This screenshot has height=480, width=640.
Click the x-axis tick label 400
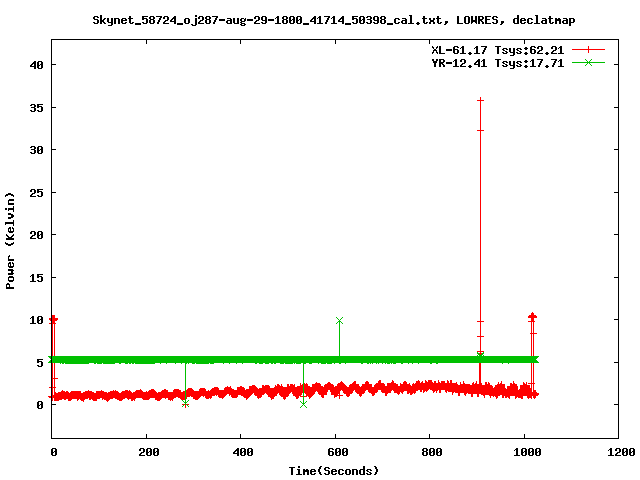pos(243,452)
